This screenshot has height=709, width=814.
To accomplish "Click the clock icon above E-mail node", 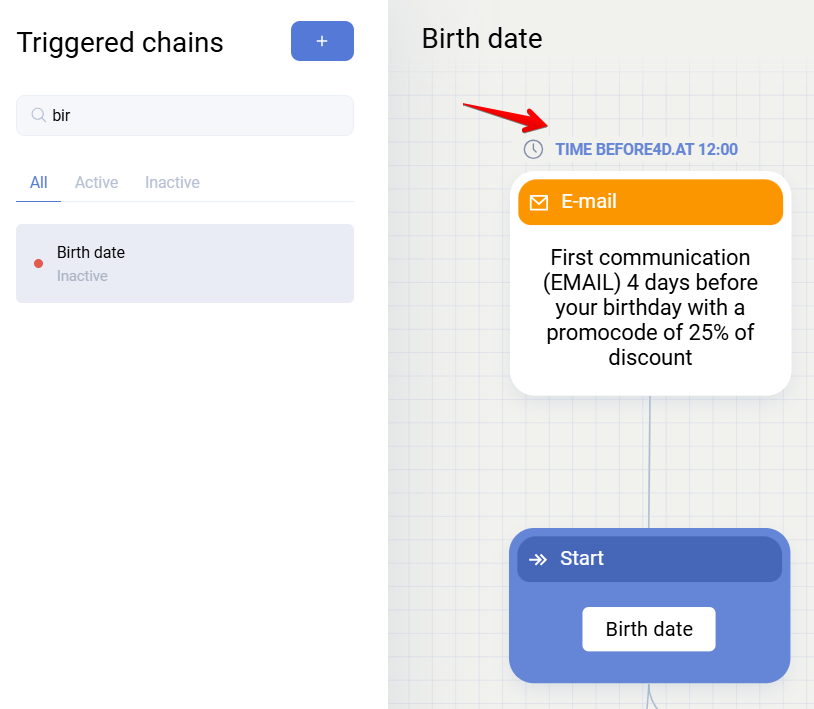I will (x=534, y=149).
